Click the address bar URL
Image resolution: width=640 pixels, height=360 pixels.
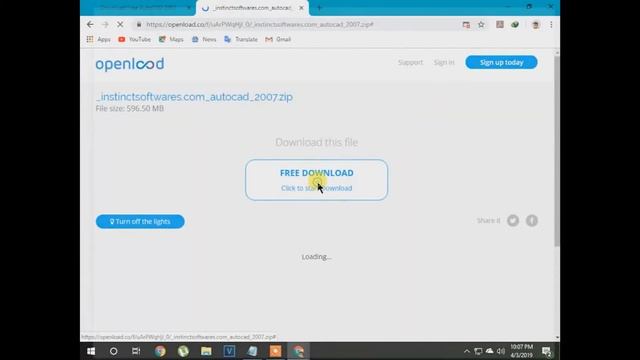pyautogui.click(x=260, y=24)
